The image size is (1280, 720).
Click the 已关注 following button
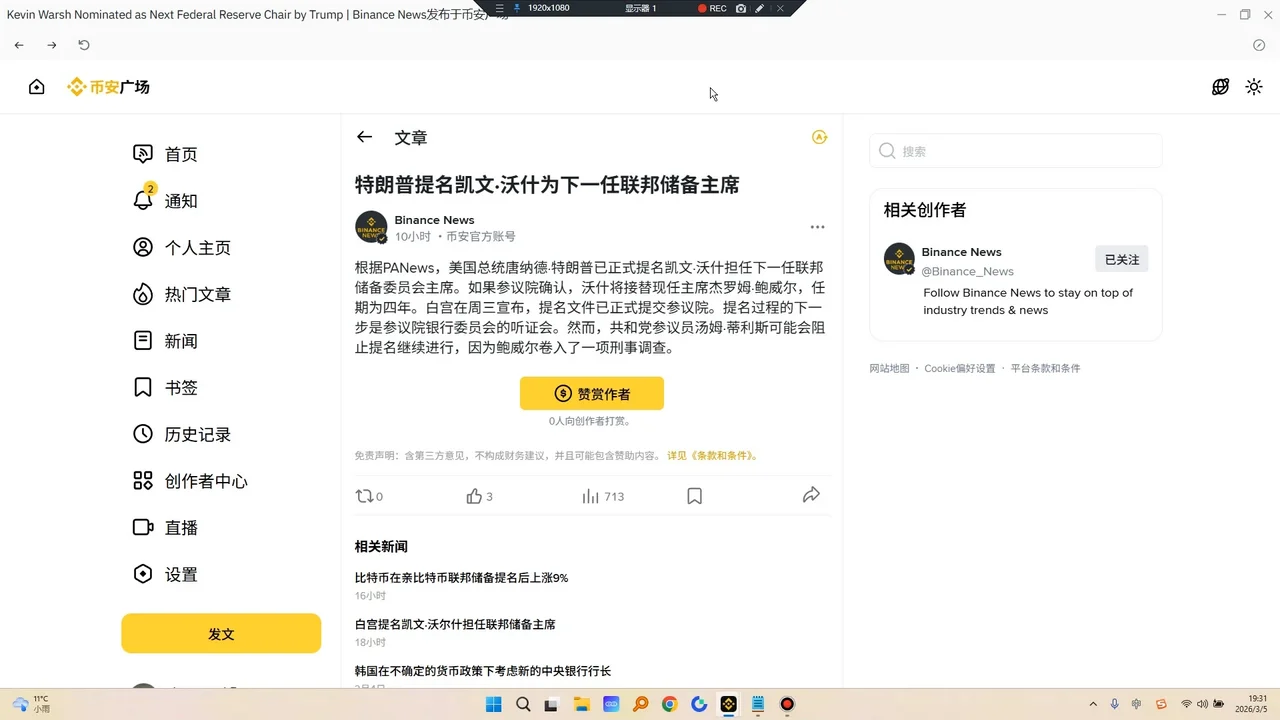click(1121, 259)
